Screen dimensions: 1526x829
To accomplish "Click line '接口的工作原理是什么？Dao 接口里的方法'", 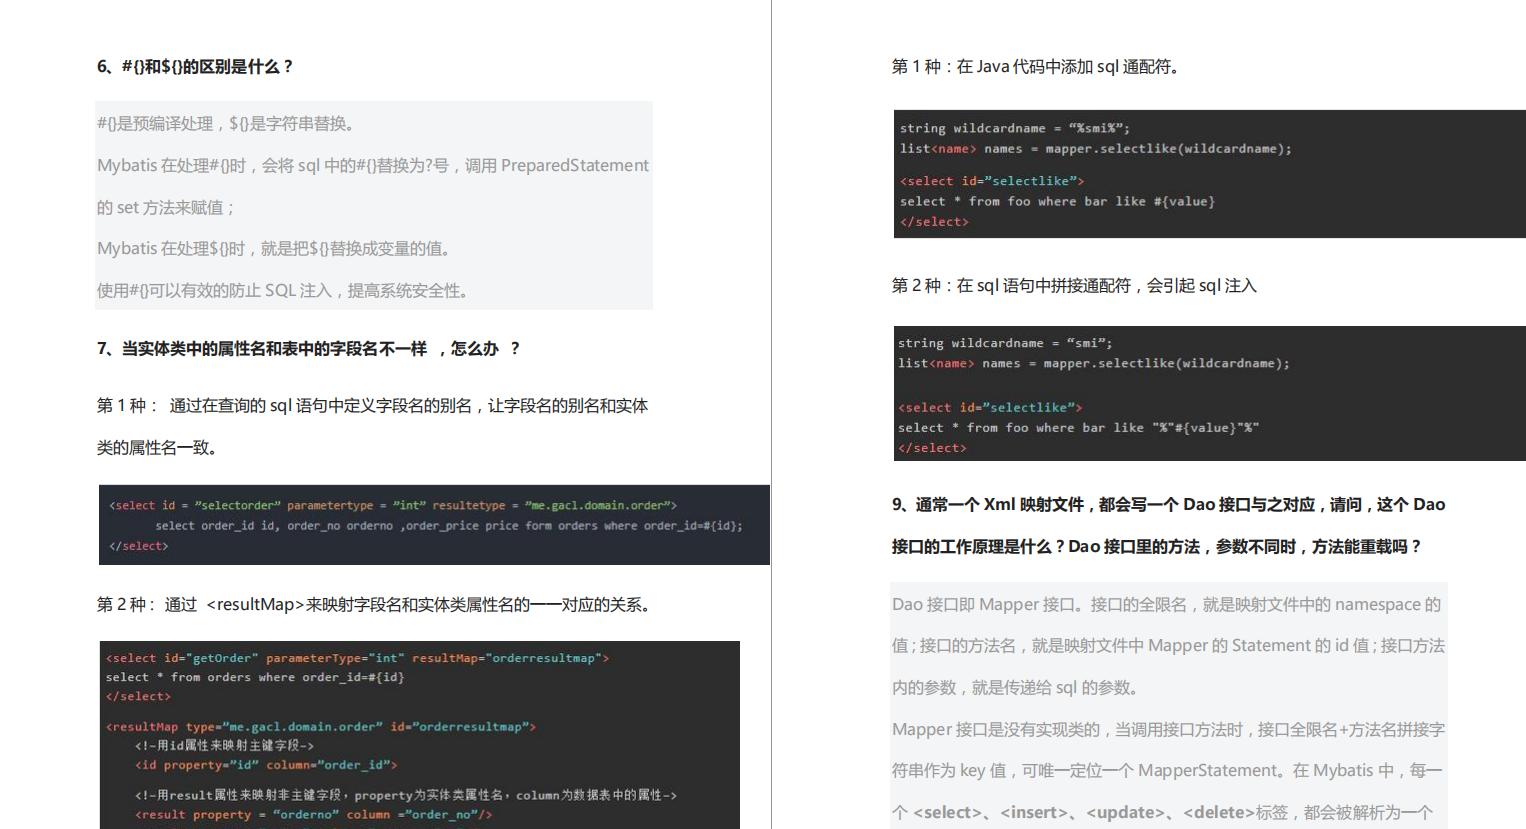I will [x=1157, y=547].
